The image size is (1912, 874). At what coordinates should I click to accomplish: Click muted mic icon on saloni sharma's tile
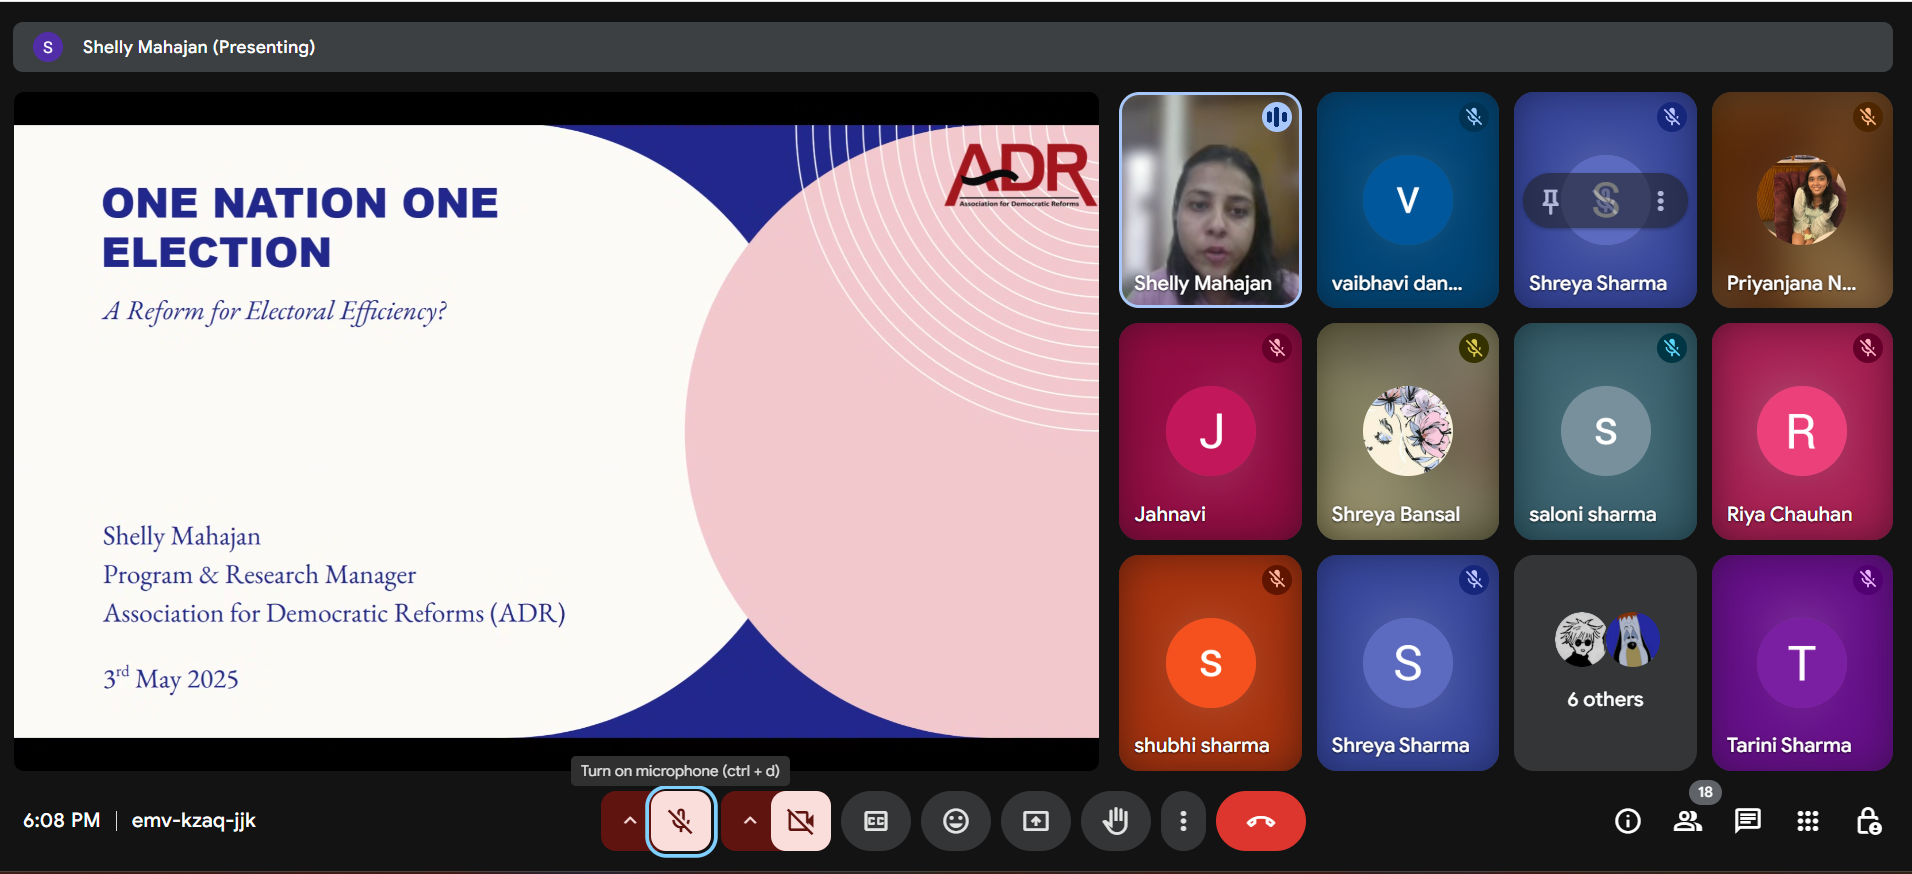pyautogui.click(x=1672, y=348)
